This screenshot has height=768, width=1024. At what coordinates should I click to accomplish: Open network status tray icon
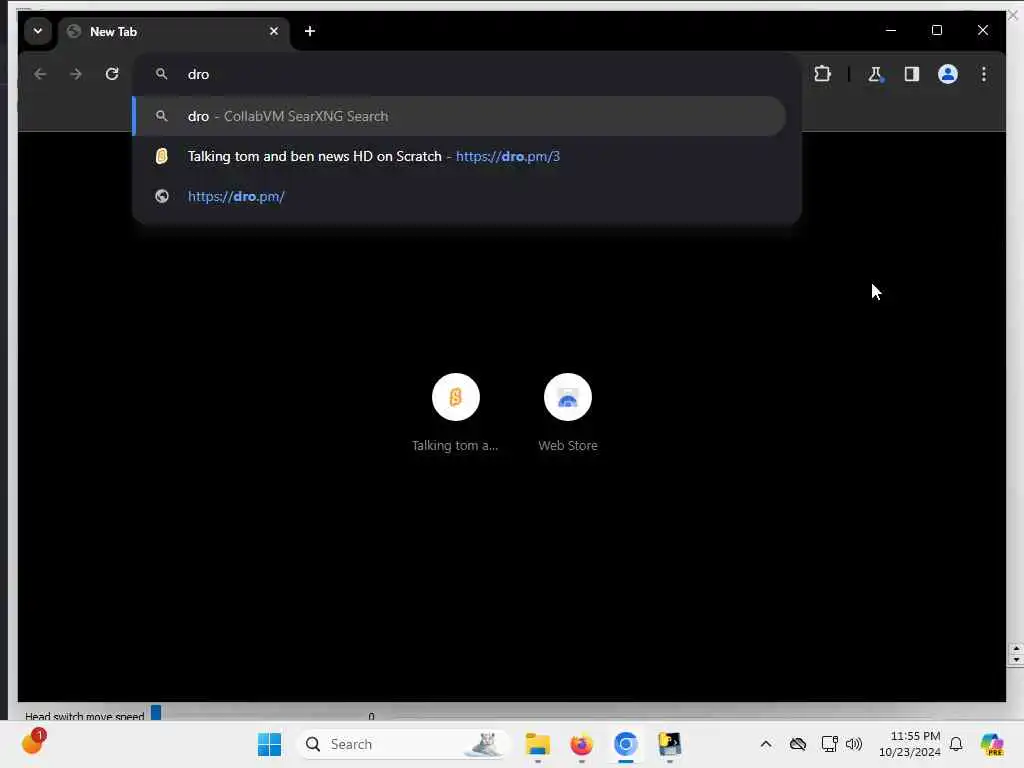point(829,744)
